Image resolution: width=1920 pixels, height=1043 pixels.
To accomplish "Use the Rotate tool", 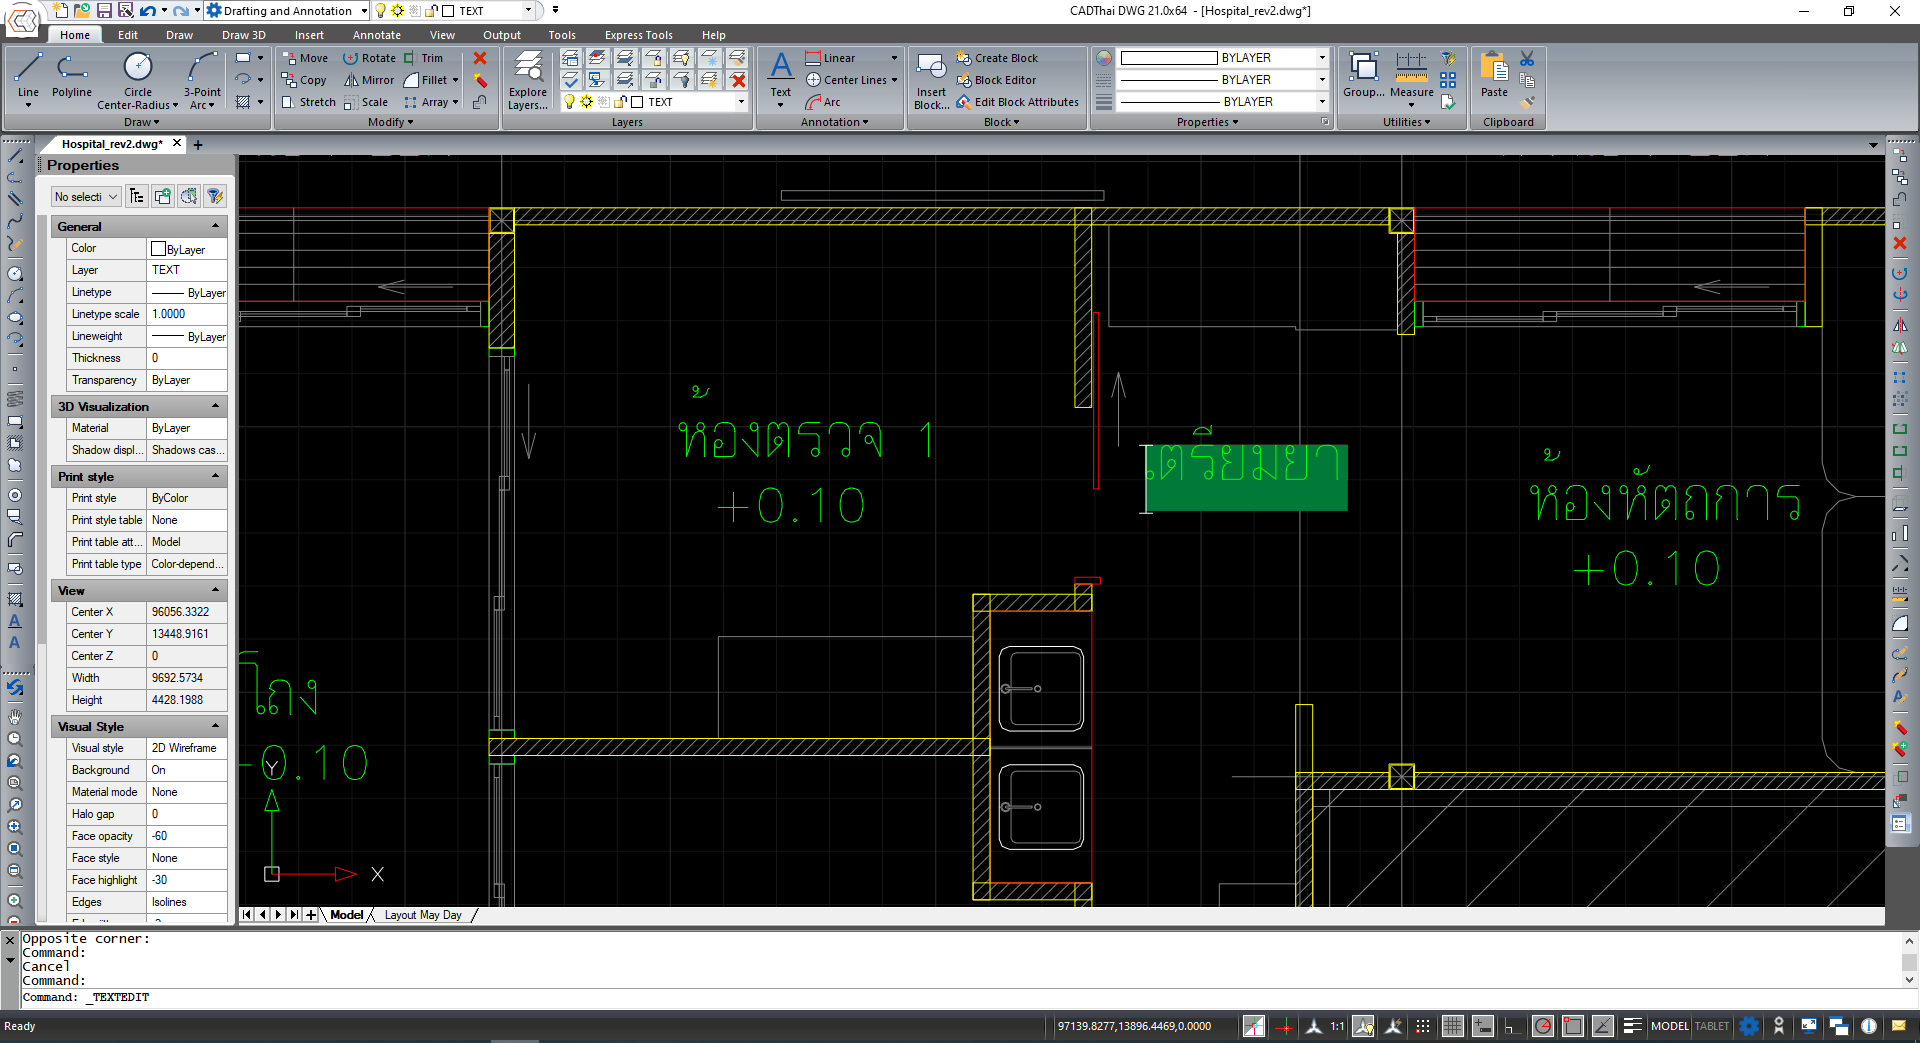I will [369, 58].
